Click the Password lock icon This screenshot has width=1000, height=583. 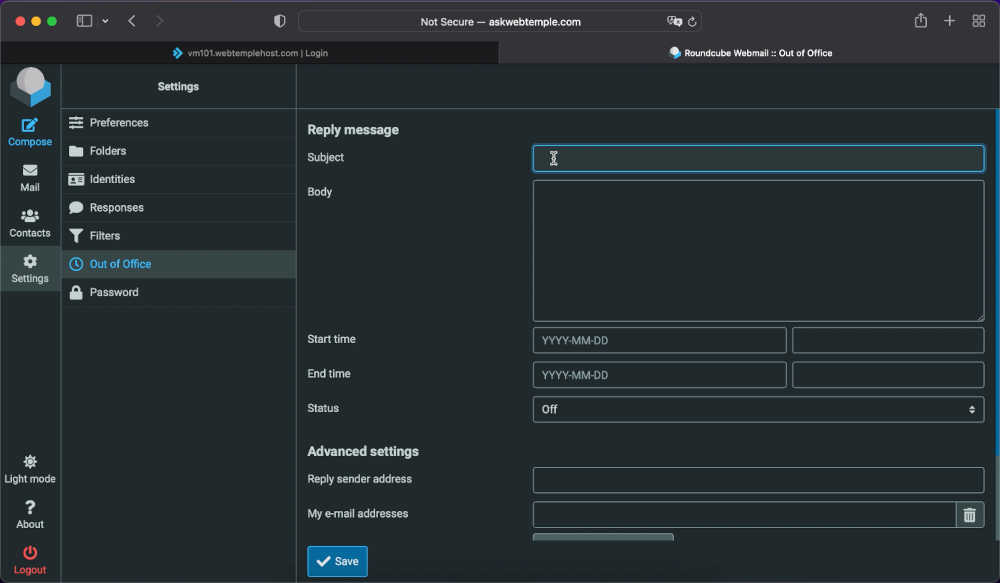[x=76, y=292]
